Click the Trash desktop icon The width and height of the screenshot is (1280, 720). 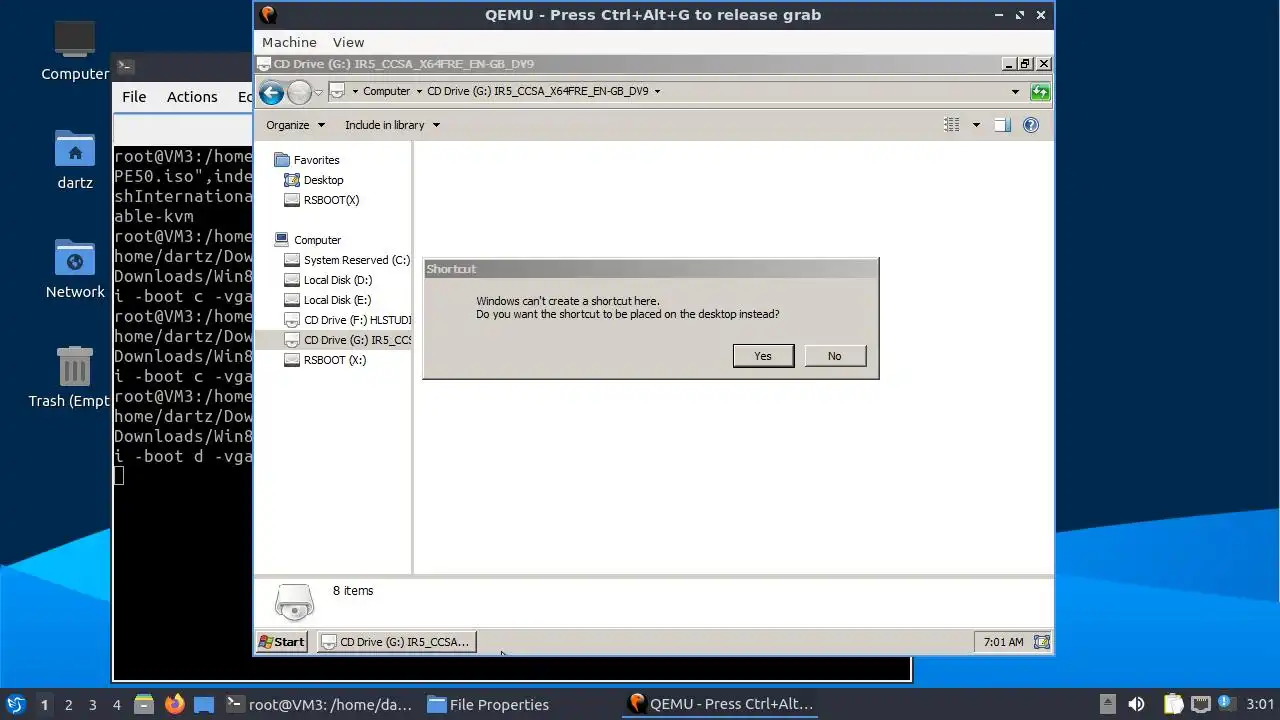tap(75, 377)
